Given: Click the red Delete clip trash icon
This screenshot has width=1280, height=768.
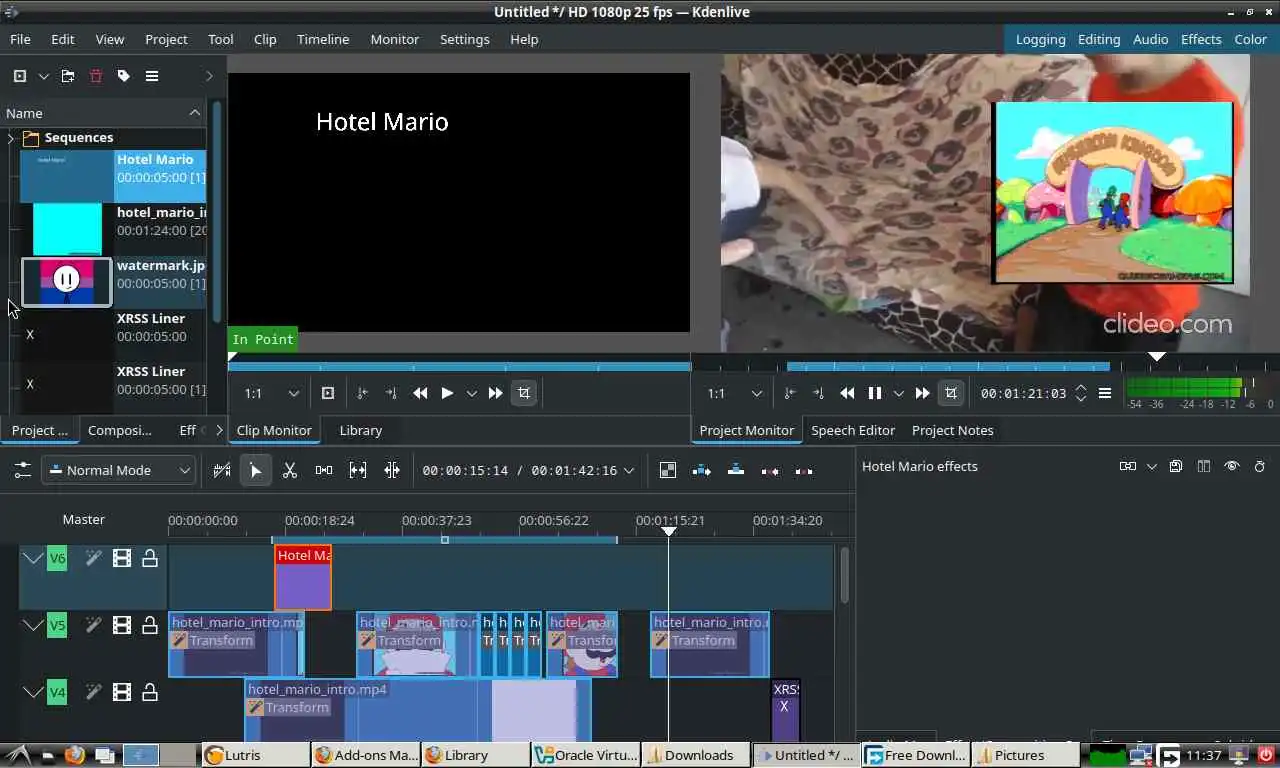Looking at the screenshot, I should [x=96, y=76].
